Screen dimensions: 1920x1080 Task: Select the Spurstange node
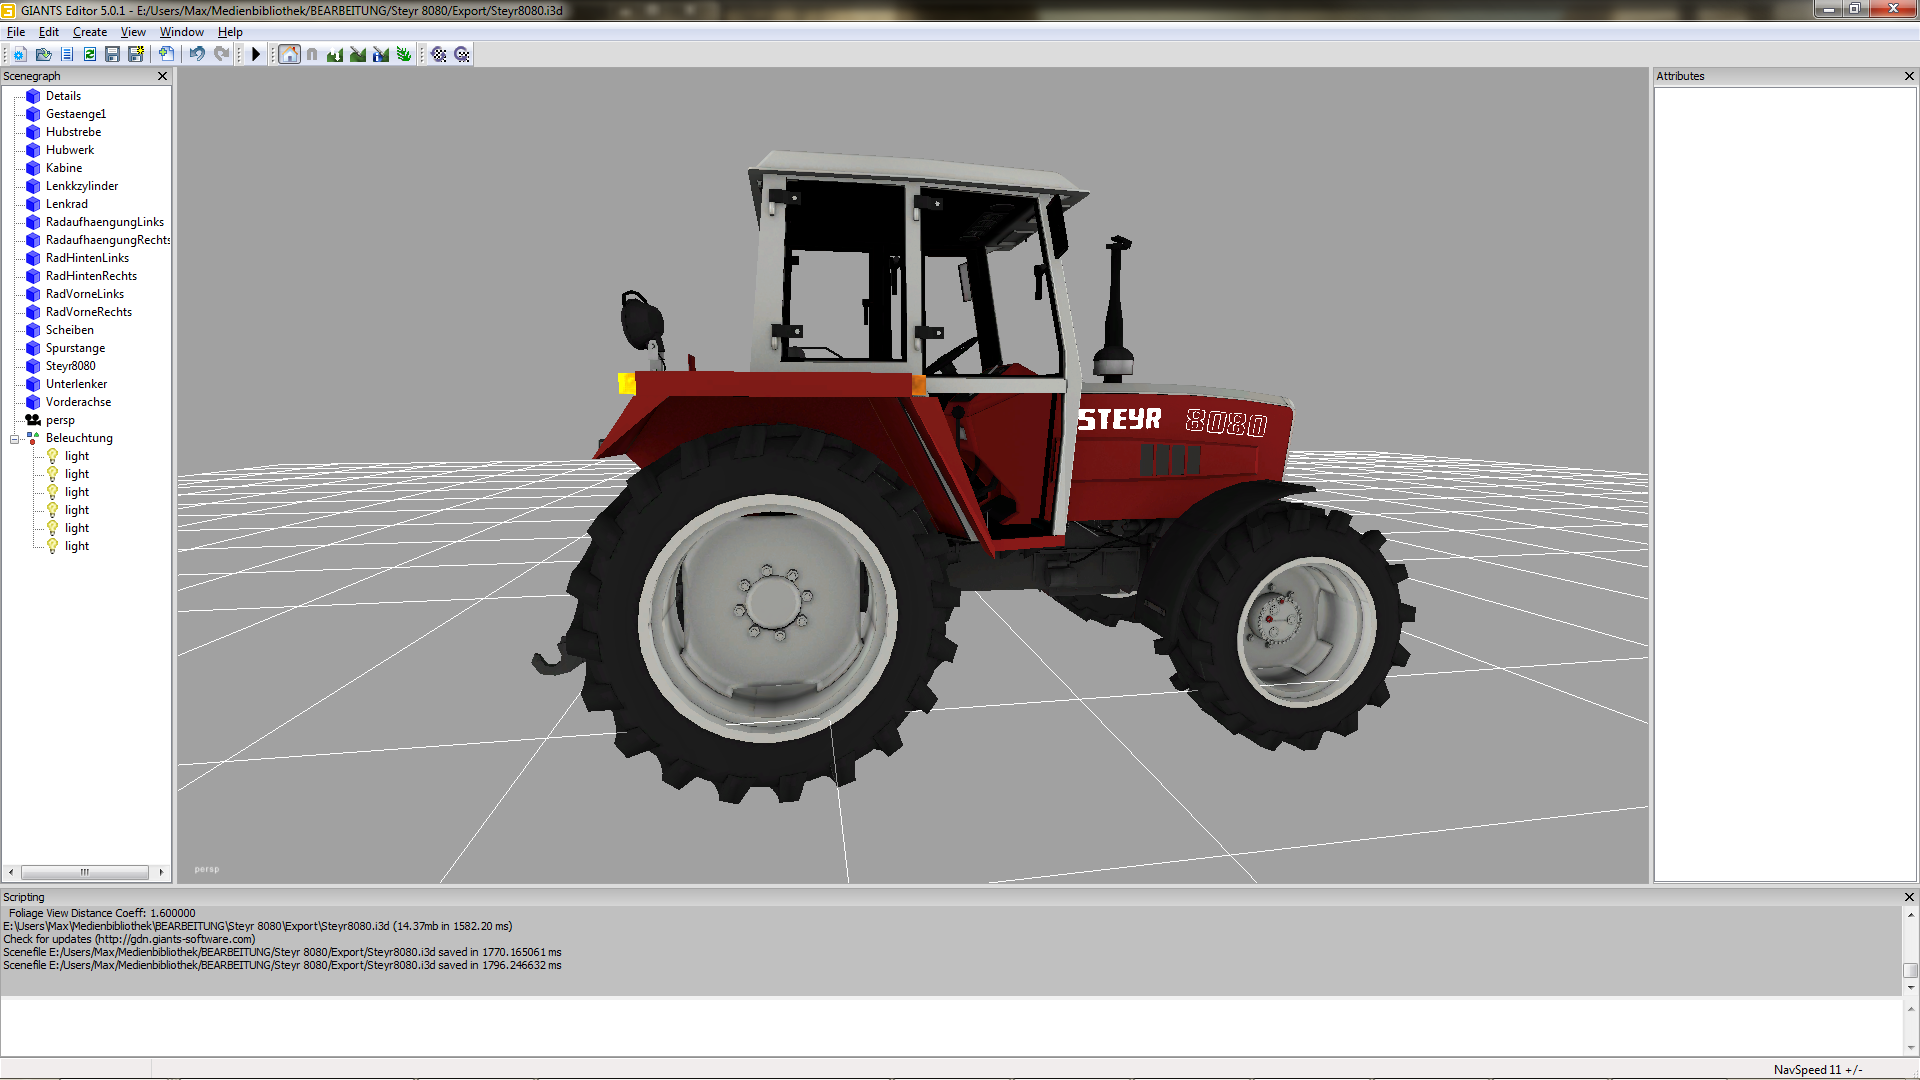75,348
